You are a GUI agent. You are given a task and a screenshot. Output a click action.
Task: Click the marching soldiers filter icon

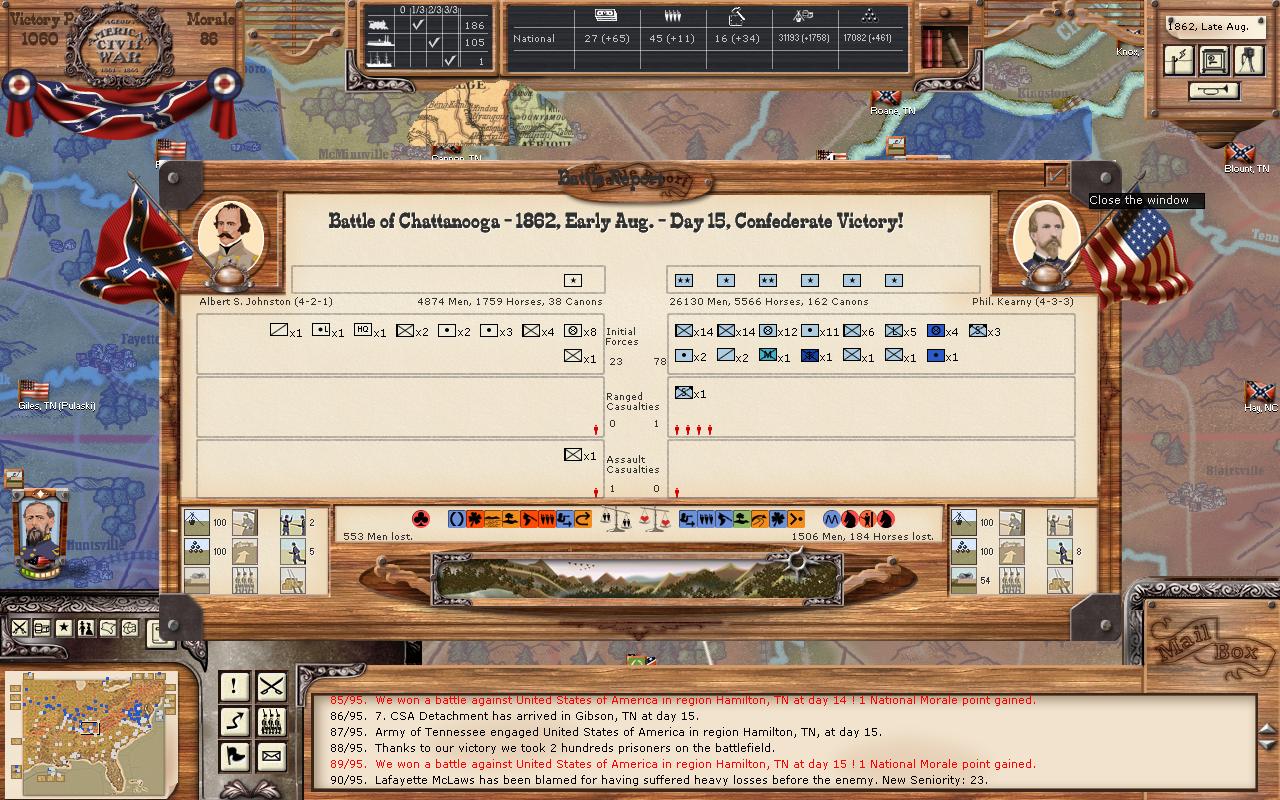[x=271, y=721]
